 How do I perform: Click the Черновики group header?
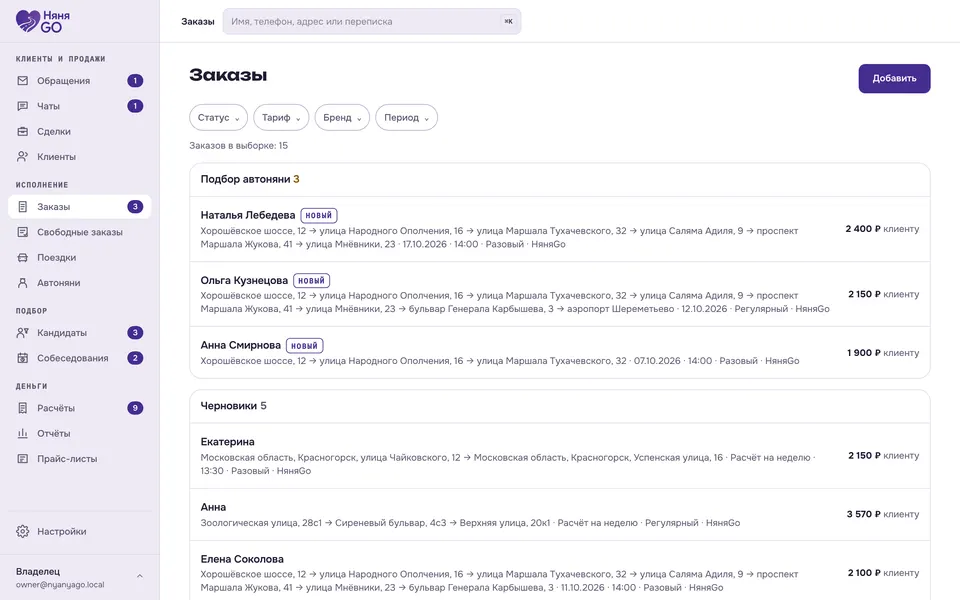[x=560, y=406]
